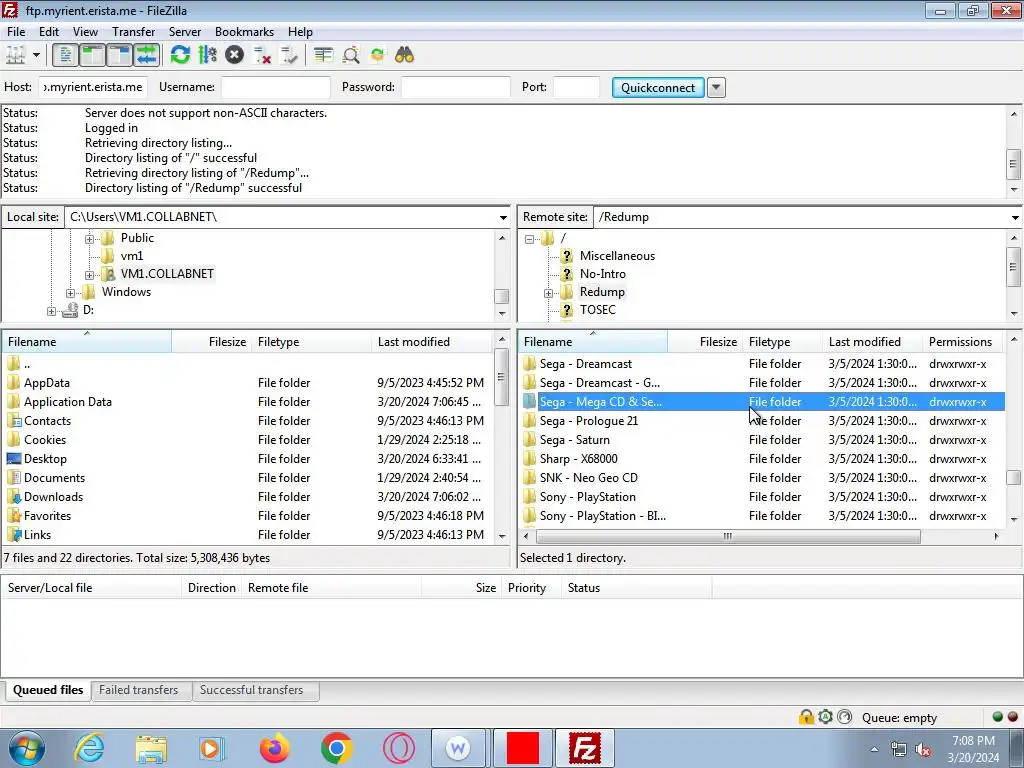The image size is (1024, 768).
Task: Sort remote list by Permissions column
Action: 964,342
